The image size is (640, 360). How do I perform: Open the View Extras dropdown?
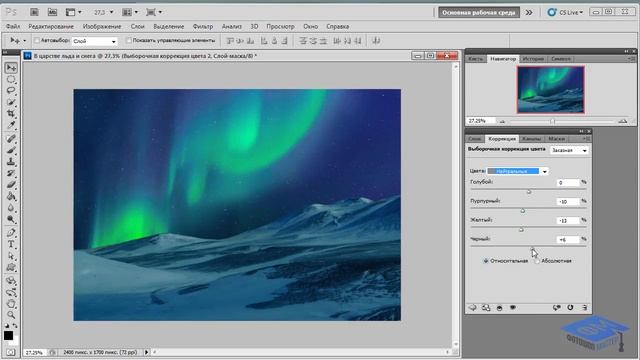click(x=74, y=12)
